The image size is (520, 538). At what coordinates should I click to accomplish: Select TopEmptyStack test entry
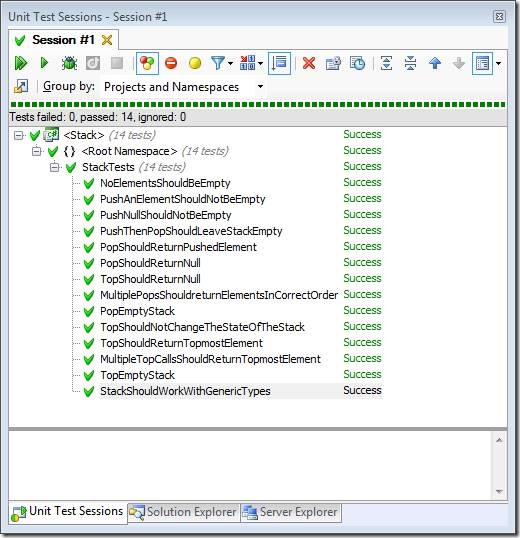coord(137,375)
